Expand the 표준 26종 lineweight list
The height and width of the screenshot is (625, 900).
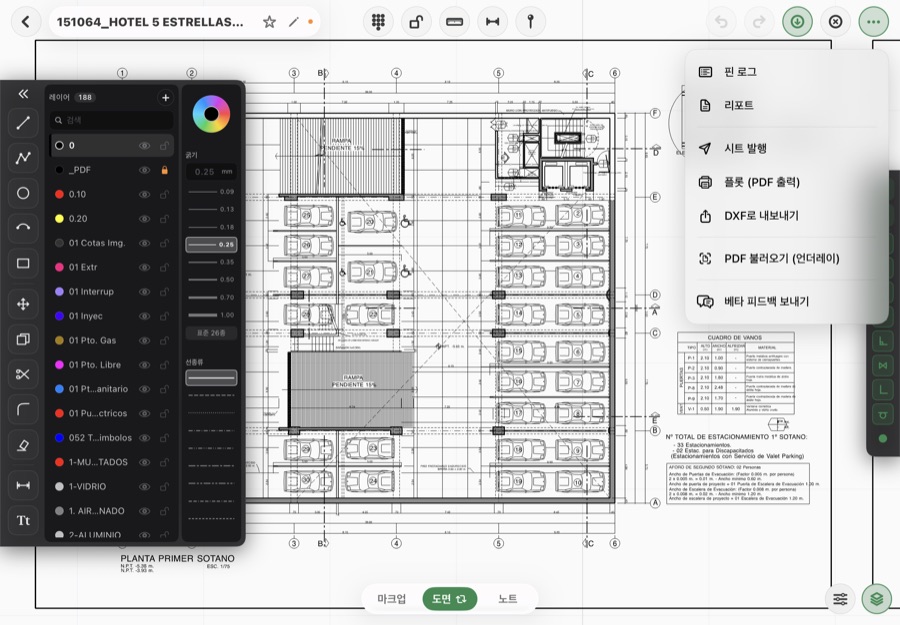click(211, 333)
